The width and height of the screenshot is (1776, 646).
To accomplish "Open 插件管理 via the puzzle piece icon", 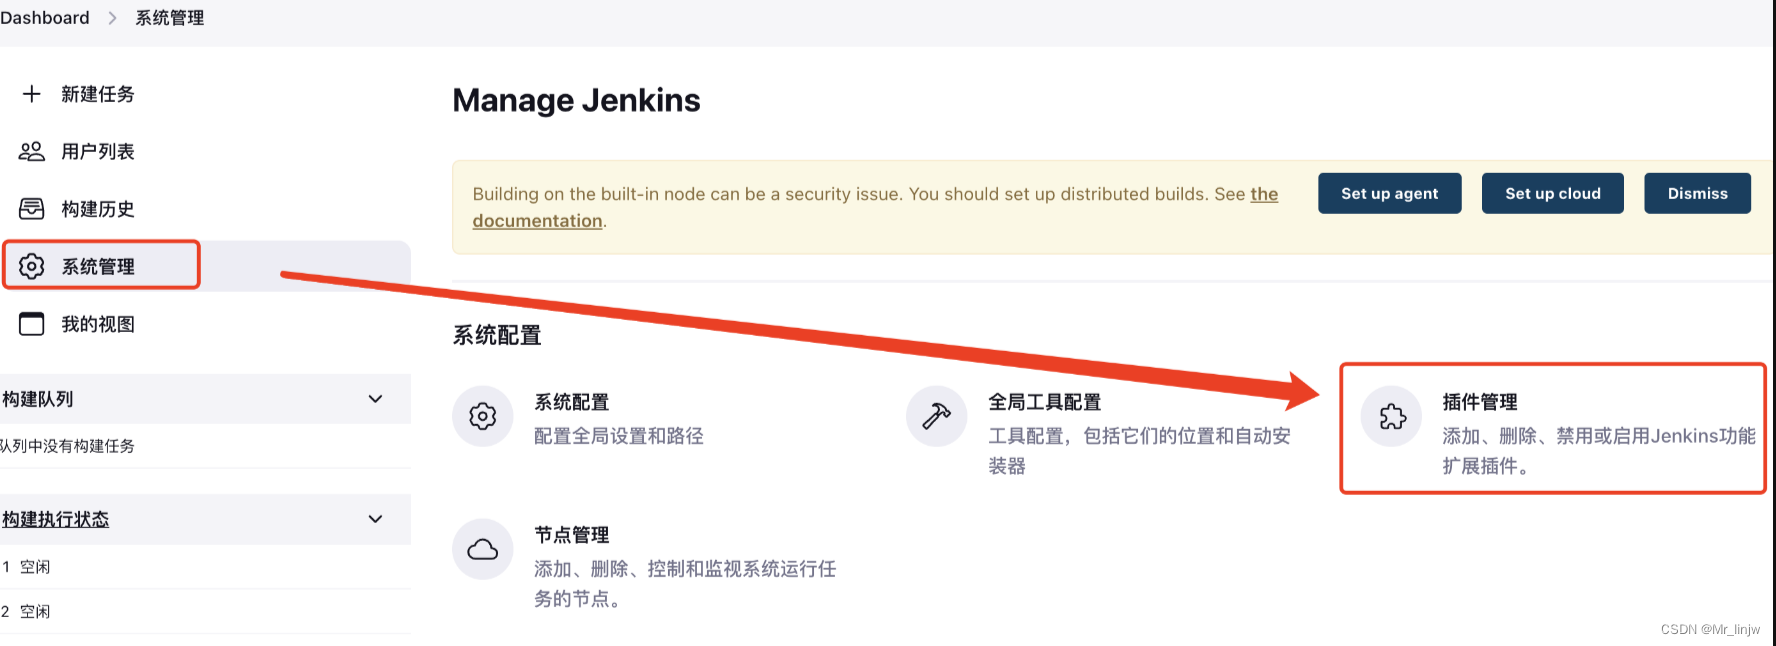I will click(1391, 416).
